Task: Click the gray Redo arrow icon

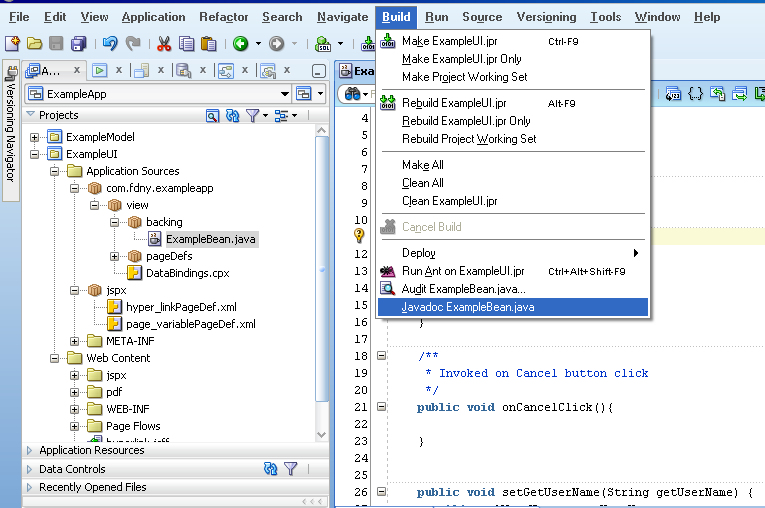Action: pos(133,43)
